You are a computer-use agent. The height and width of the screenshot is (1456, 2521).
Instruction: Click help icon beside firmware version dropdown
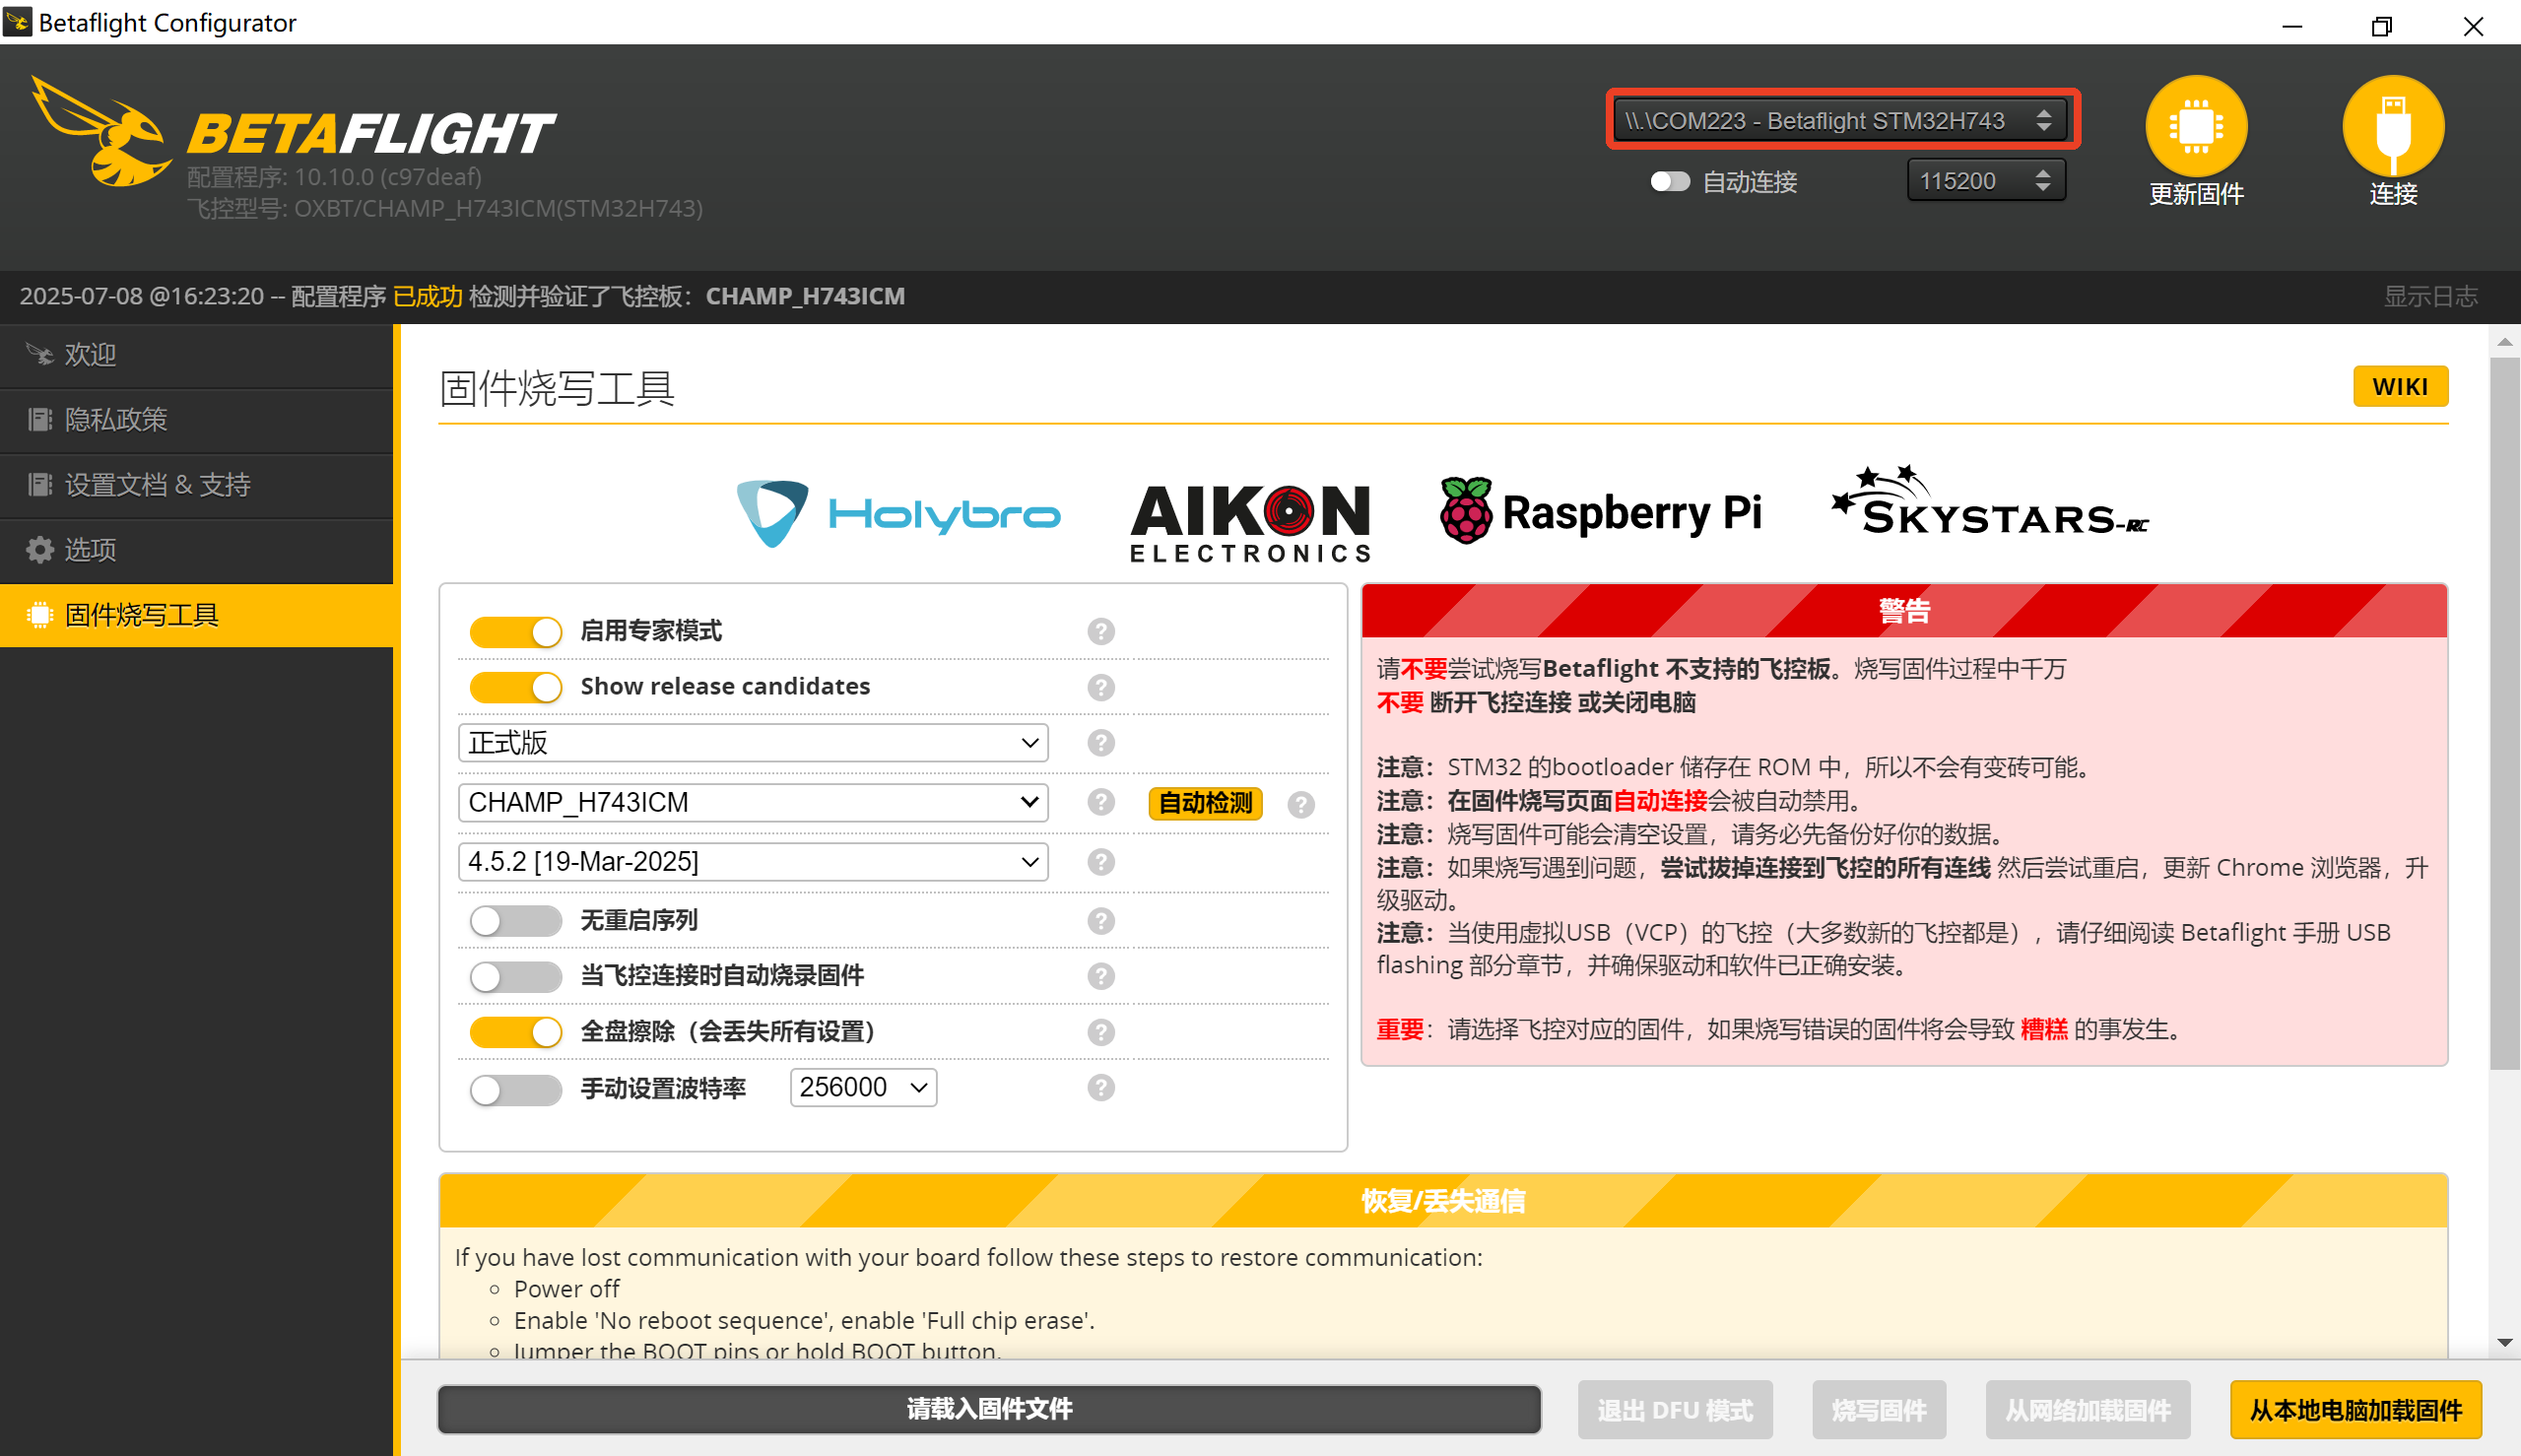coord(1101,862)
